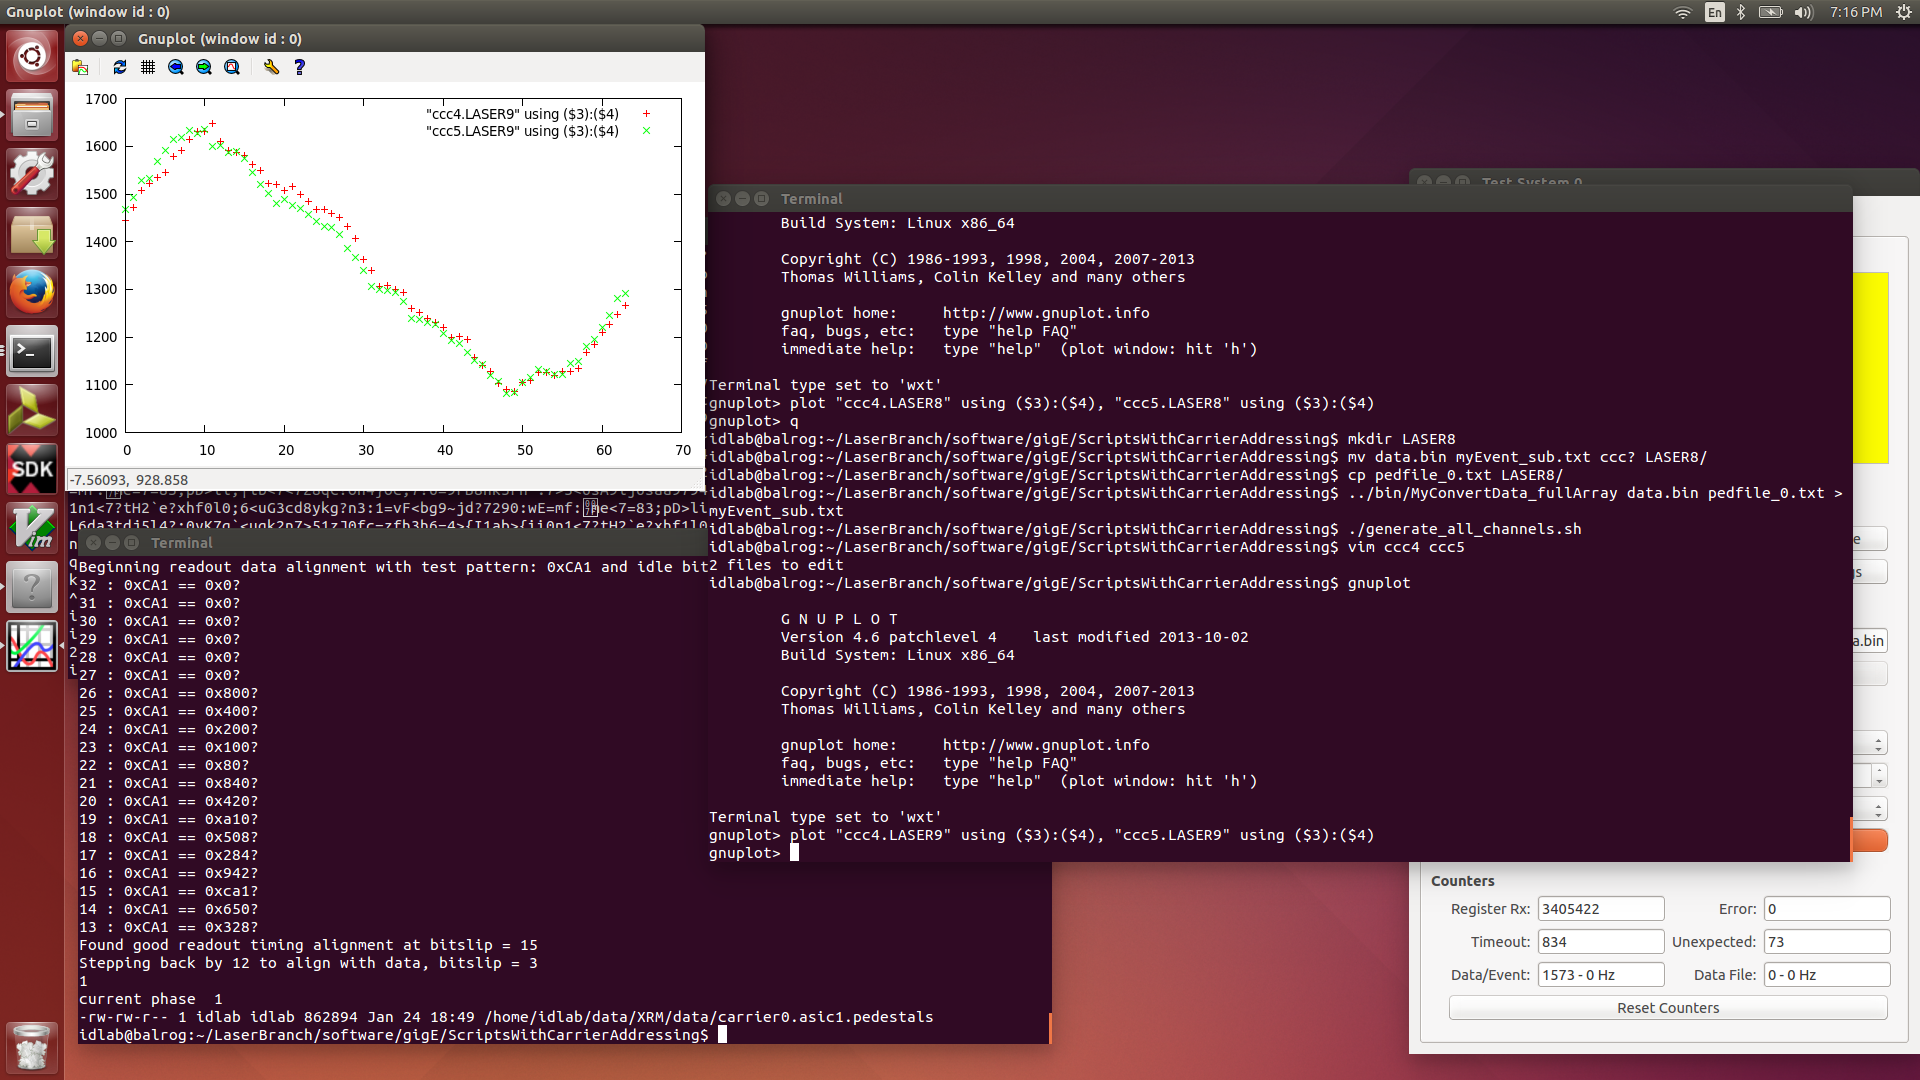Autoscale the Gnuplot plot
The width and height of the screenshot is (1920, 1080).
click(232, 67)
